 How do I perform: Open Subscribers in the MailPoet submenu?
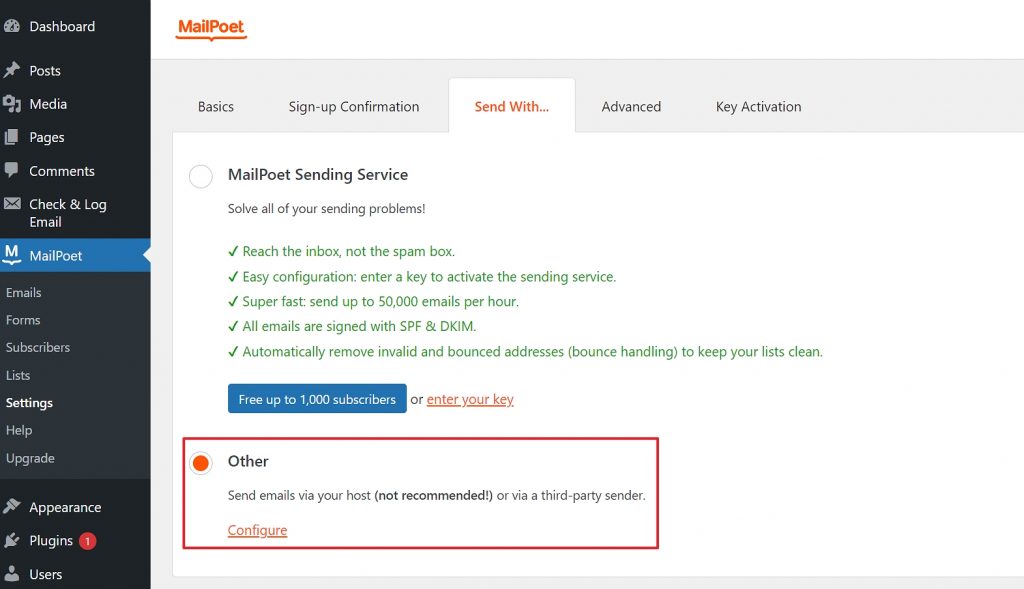tap(38, 347)
